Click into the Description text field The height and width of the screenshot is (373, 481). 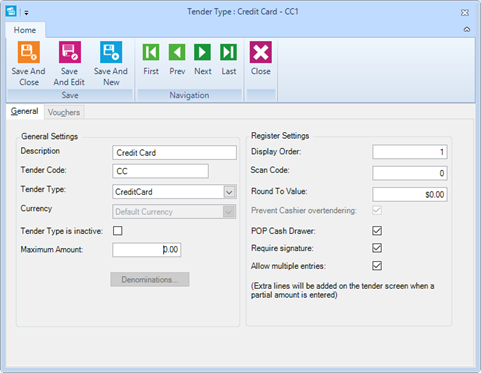pos(174,153)
